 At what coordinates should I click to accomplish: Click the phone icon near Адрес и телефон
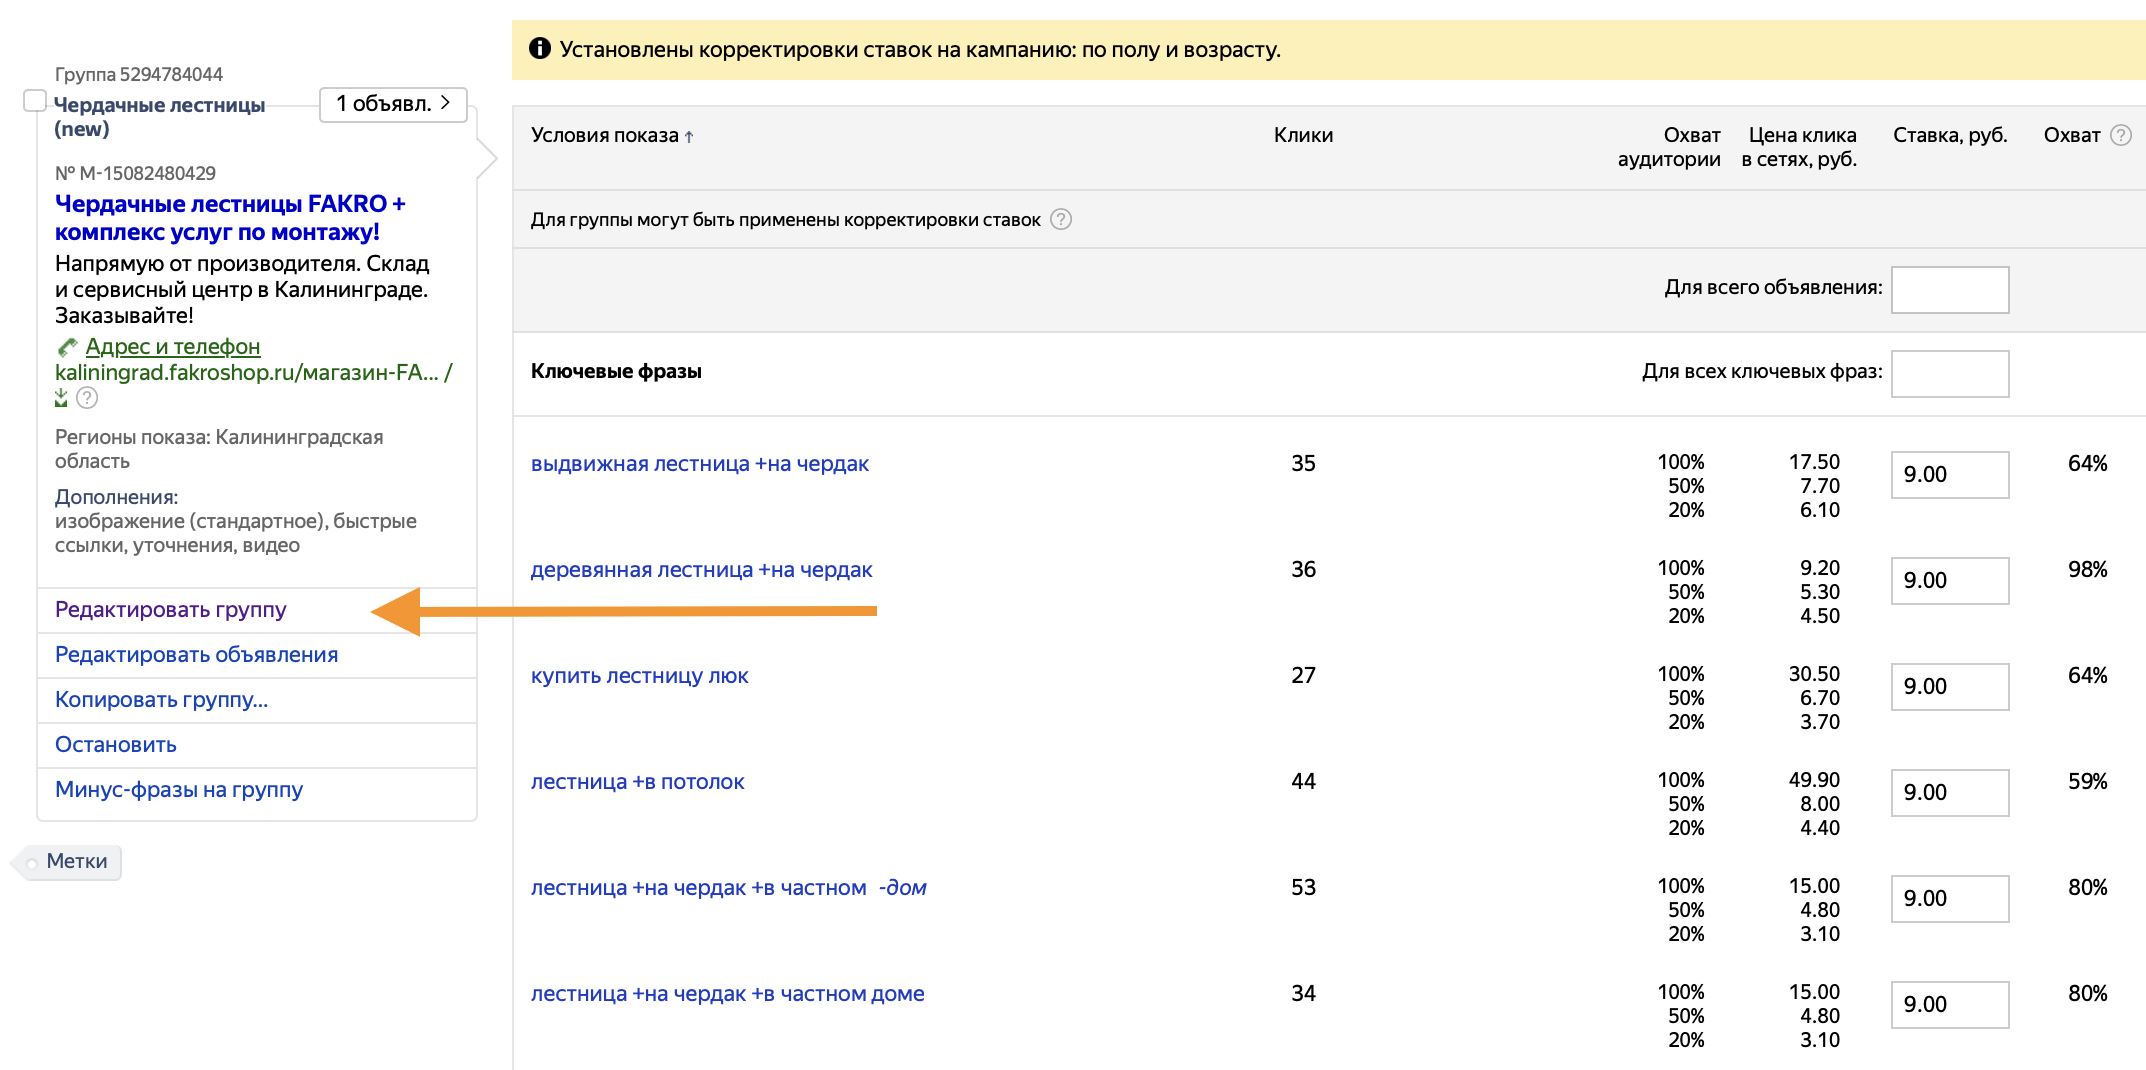click(x=67, y=347)
